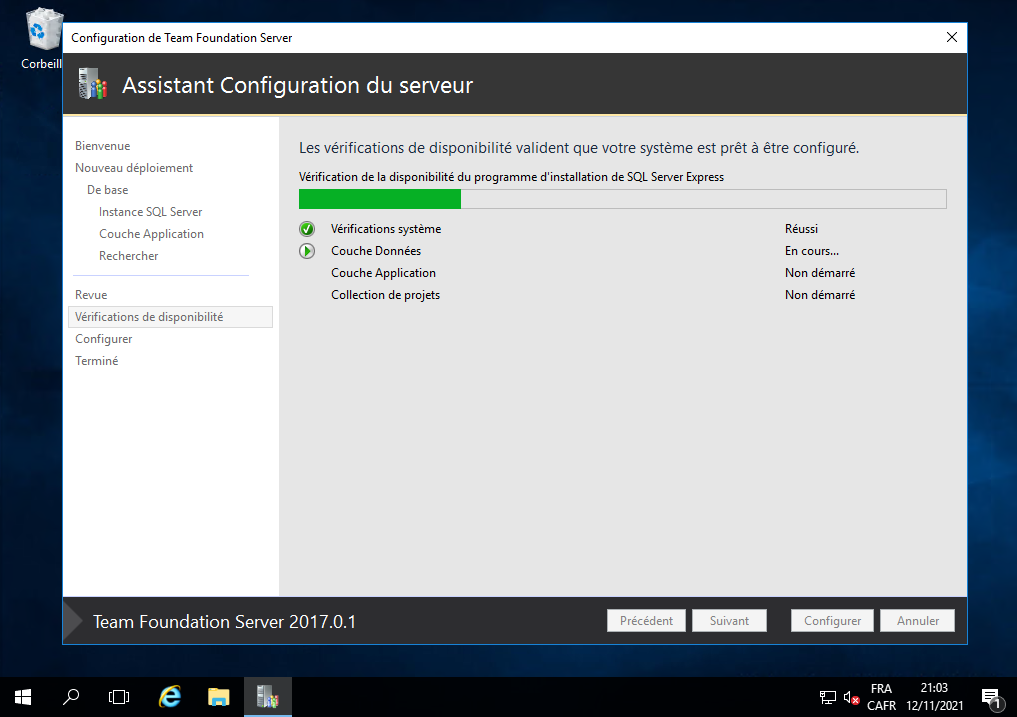This screenshot has height=717, width=1017.
Task: Click the Annuler button
Action: [x=917, y=621]
